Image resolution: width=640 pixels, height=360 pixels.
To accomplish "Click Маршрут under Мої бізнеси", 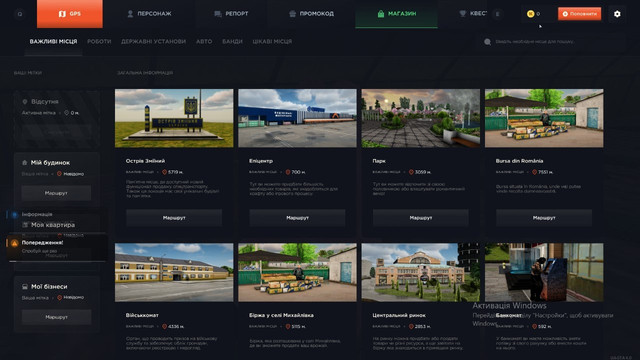I will 56,317.
